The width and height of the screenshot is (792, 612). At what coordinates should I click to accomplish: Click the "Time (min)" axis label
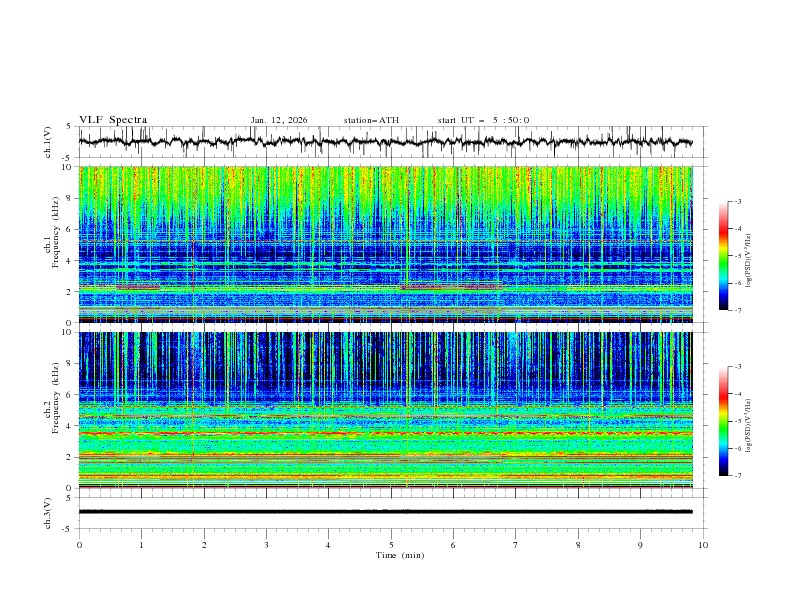pos(400,555)
